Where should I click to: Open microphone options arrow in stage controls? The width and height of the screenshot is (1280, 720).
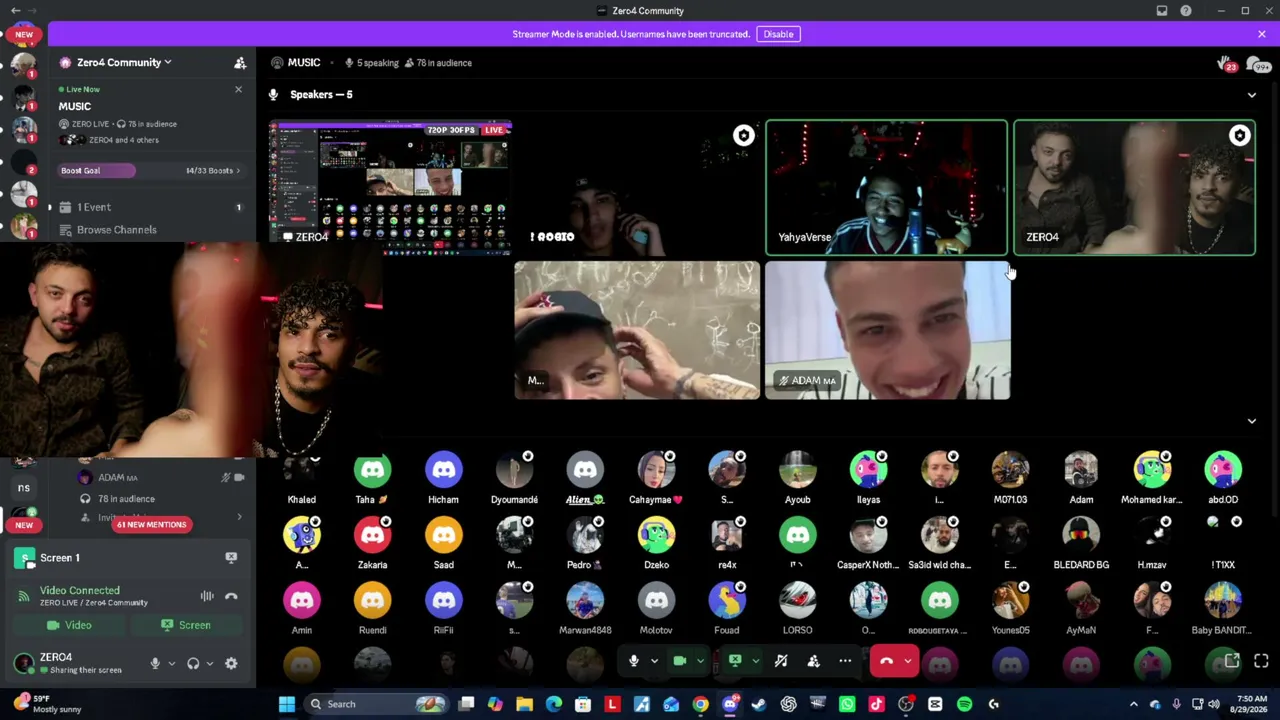[654, 660]
